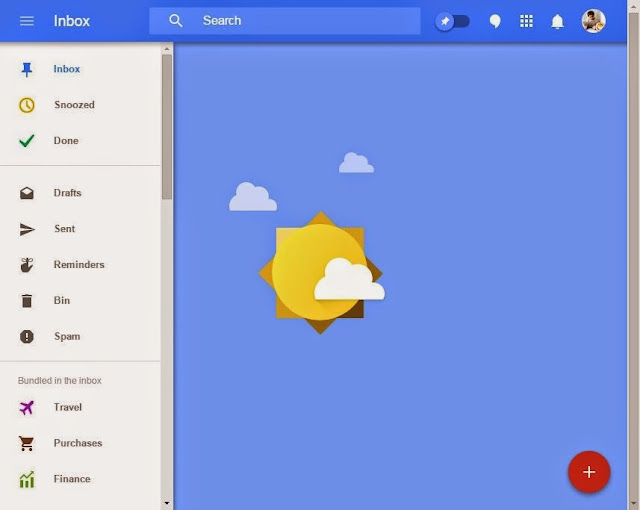Open the Reminders folder

(x=79, y=265)
